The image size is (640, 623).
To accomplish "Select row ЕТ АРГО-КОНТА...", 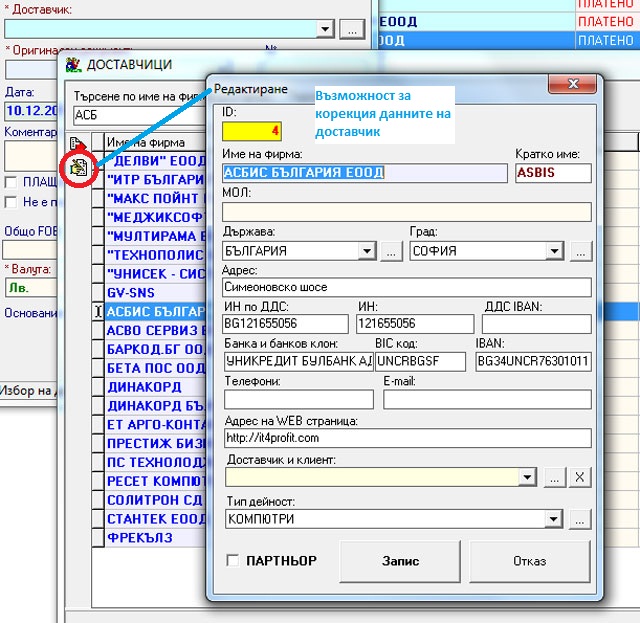I will click(x=156, y=425).
